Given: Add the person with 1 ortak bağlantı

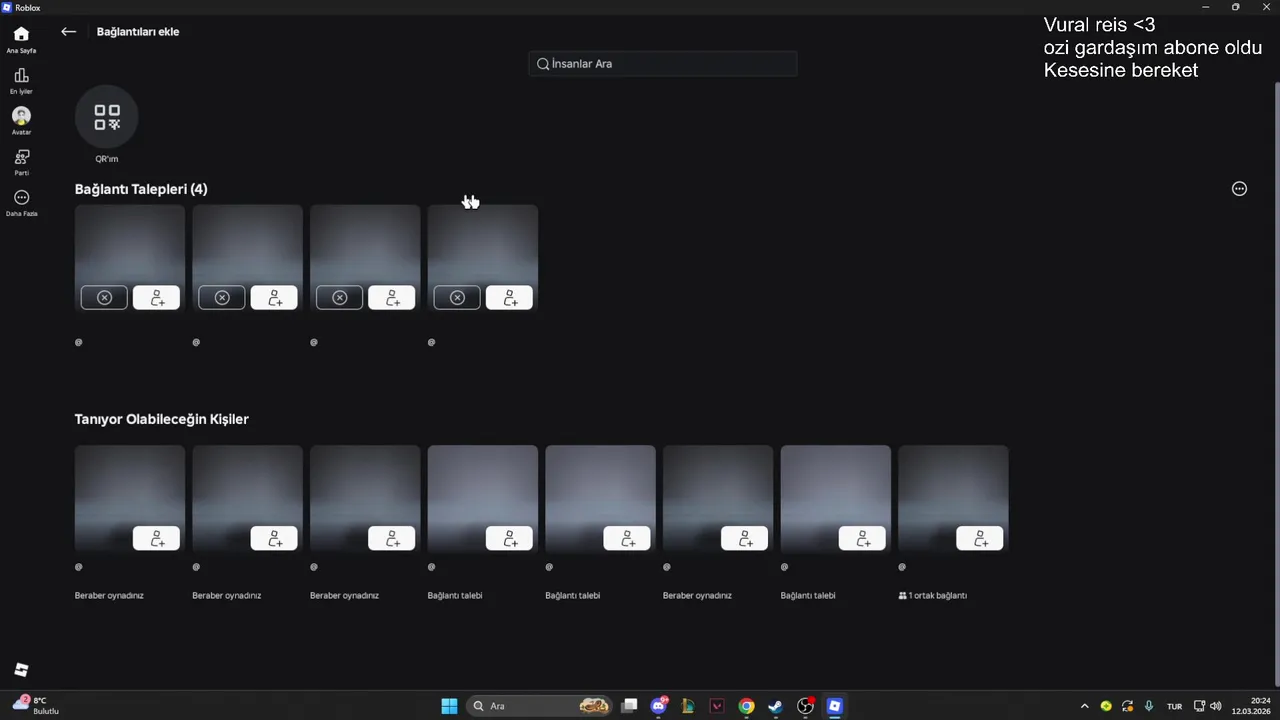Looking at the screenshot, I should click(x=980, y=538).
